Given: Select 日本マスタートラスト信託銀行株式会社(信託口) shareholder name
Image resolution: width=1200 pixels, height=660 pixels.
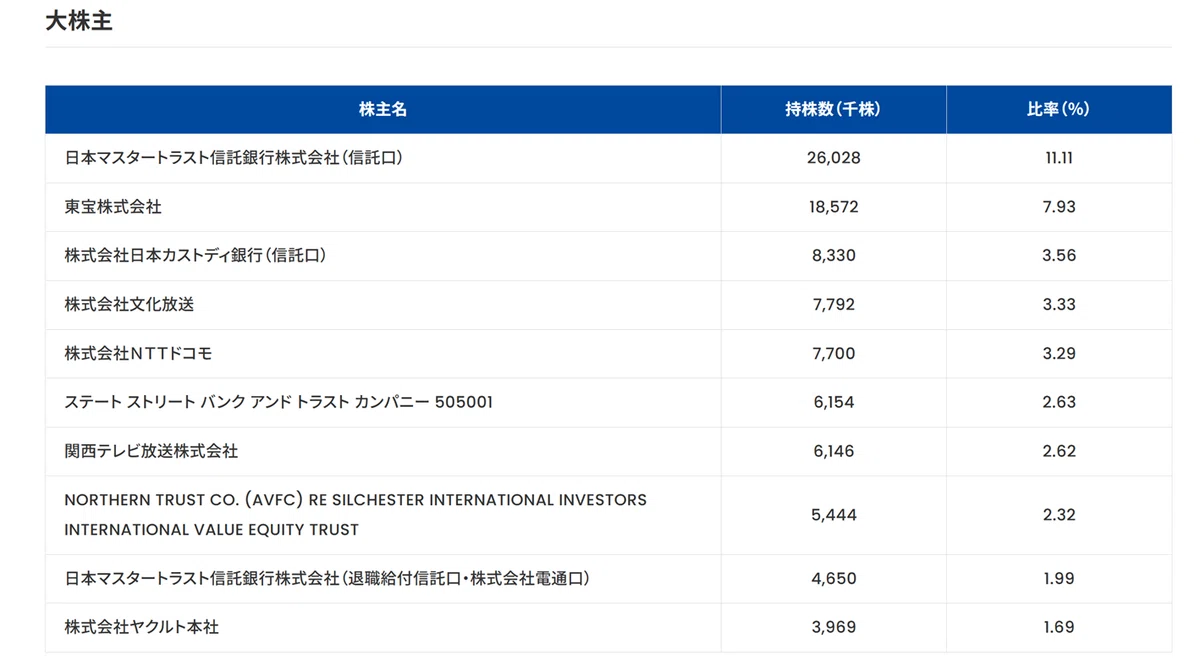Looking at the screenshot, I should 234,158.
